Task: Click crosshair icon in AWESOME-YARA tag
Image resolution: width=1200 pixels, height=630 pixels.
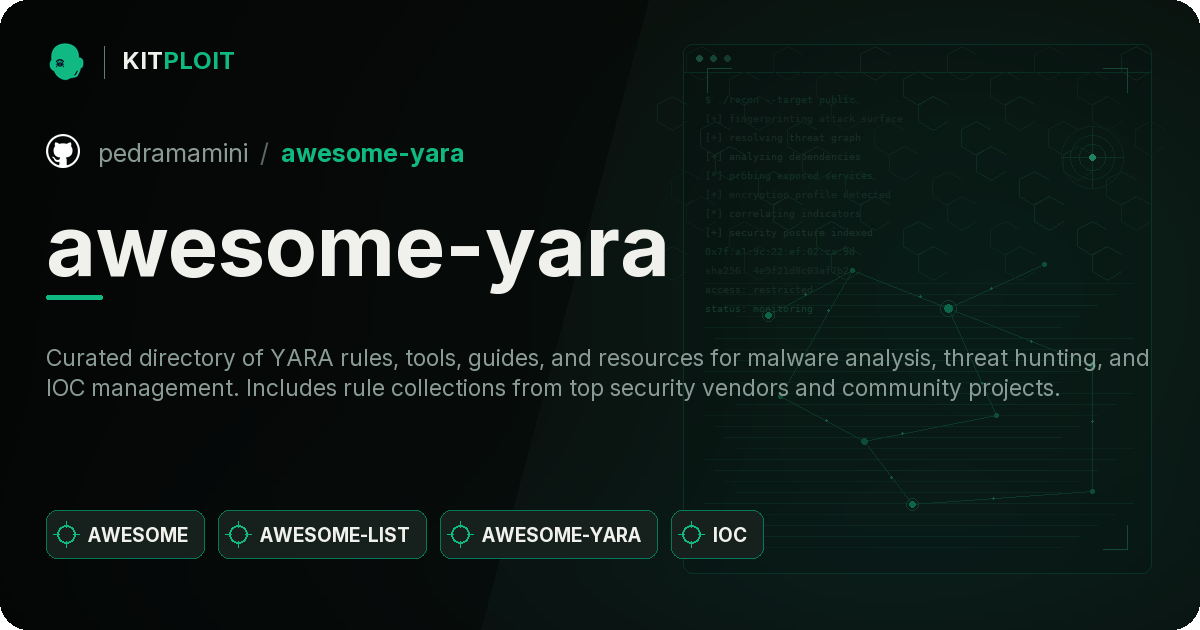Action: [461, 534]
